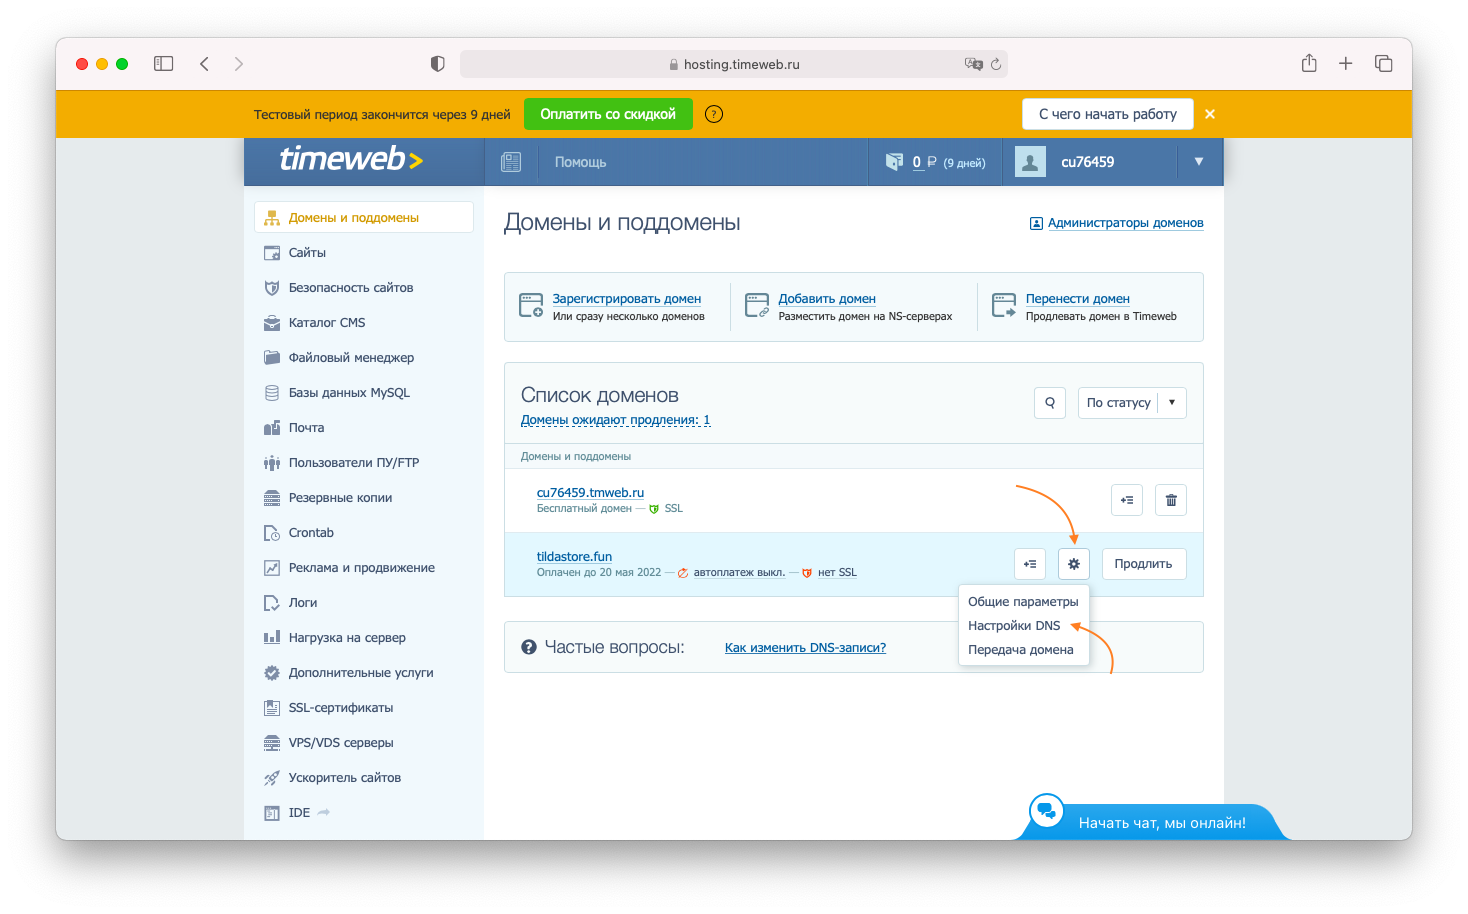Image resolution: width=1468 pixels, height=914 pixels.
Task: Click Дополнительные услуги icon
Action: coord(272,673)
